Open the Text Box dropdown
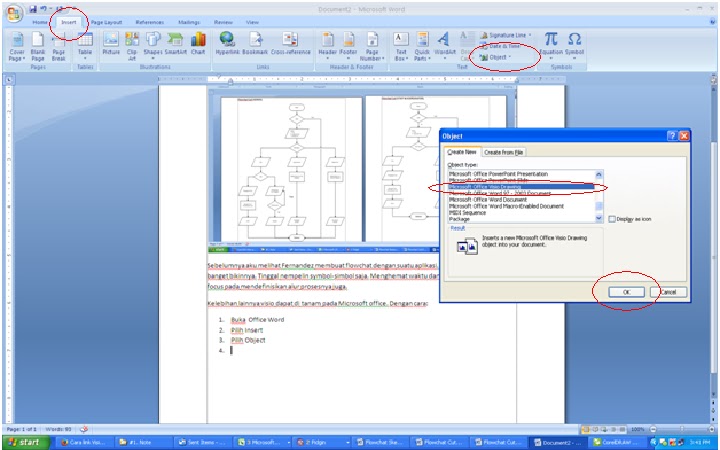The width and height of the screenshot is (720, 450). pyautogui.click(x=401, y=47)
